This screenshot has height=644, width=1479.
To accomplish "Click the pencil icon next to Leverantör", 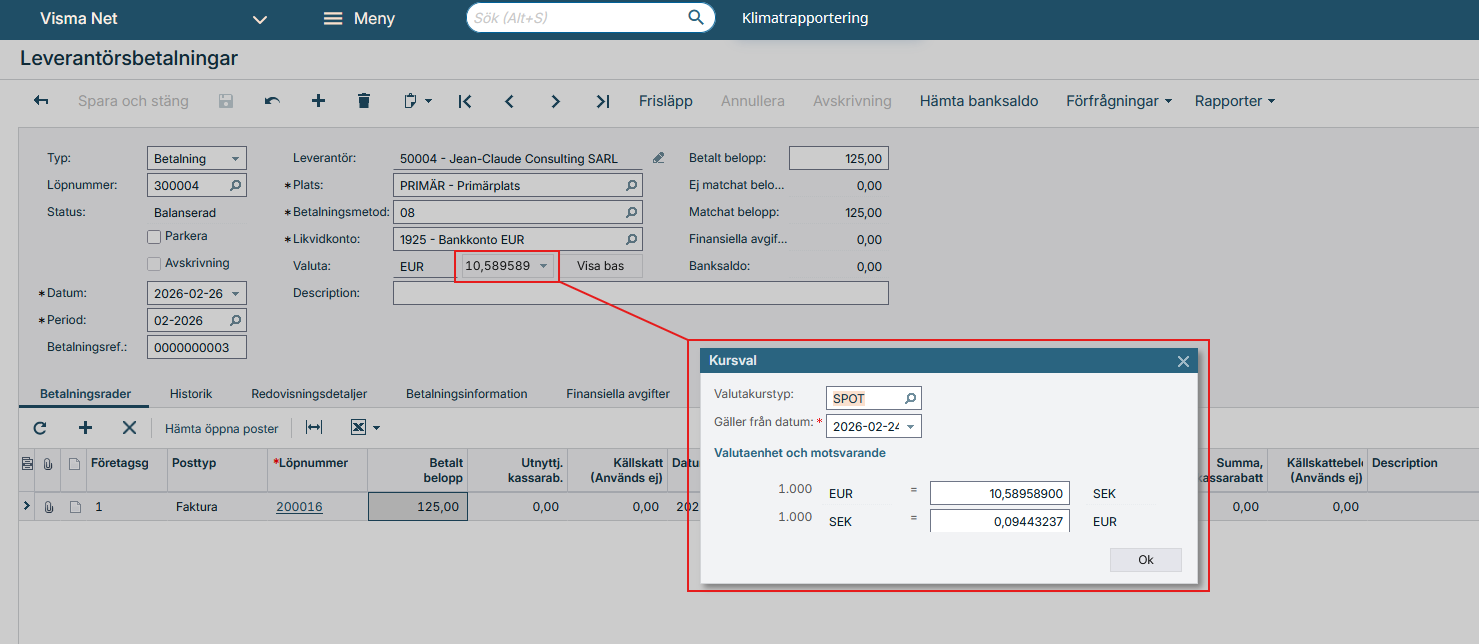I will click(658, 158).
